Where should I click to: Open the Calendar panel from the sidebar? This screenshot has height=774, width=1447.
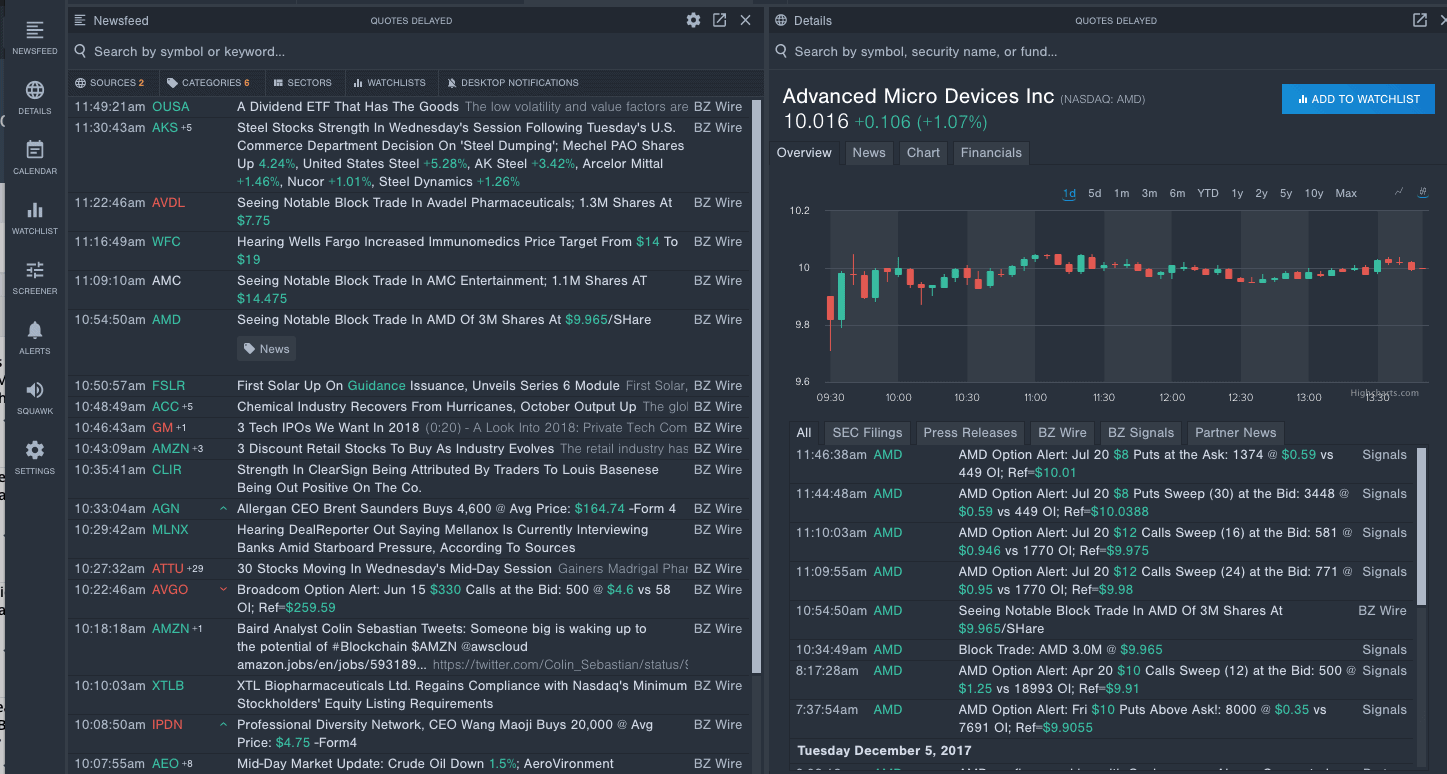coord(34,153)
